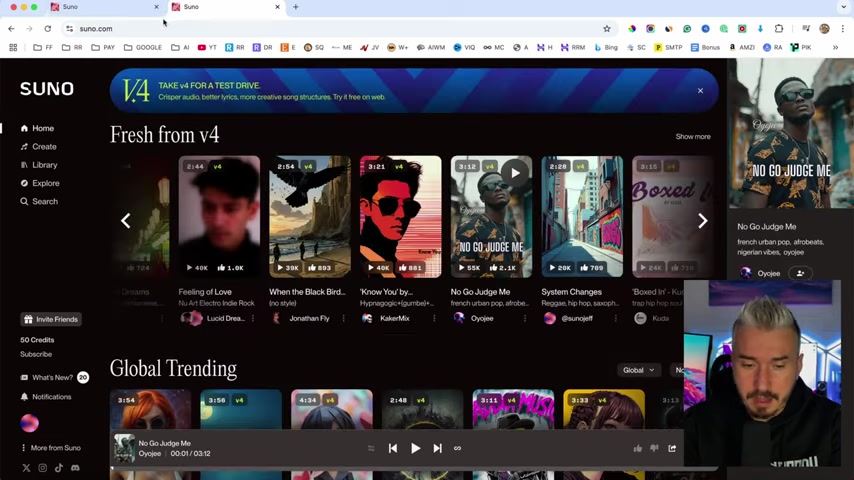Follow Oyojee in the right panel

click(x=800, y=274)
